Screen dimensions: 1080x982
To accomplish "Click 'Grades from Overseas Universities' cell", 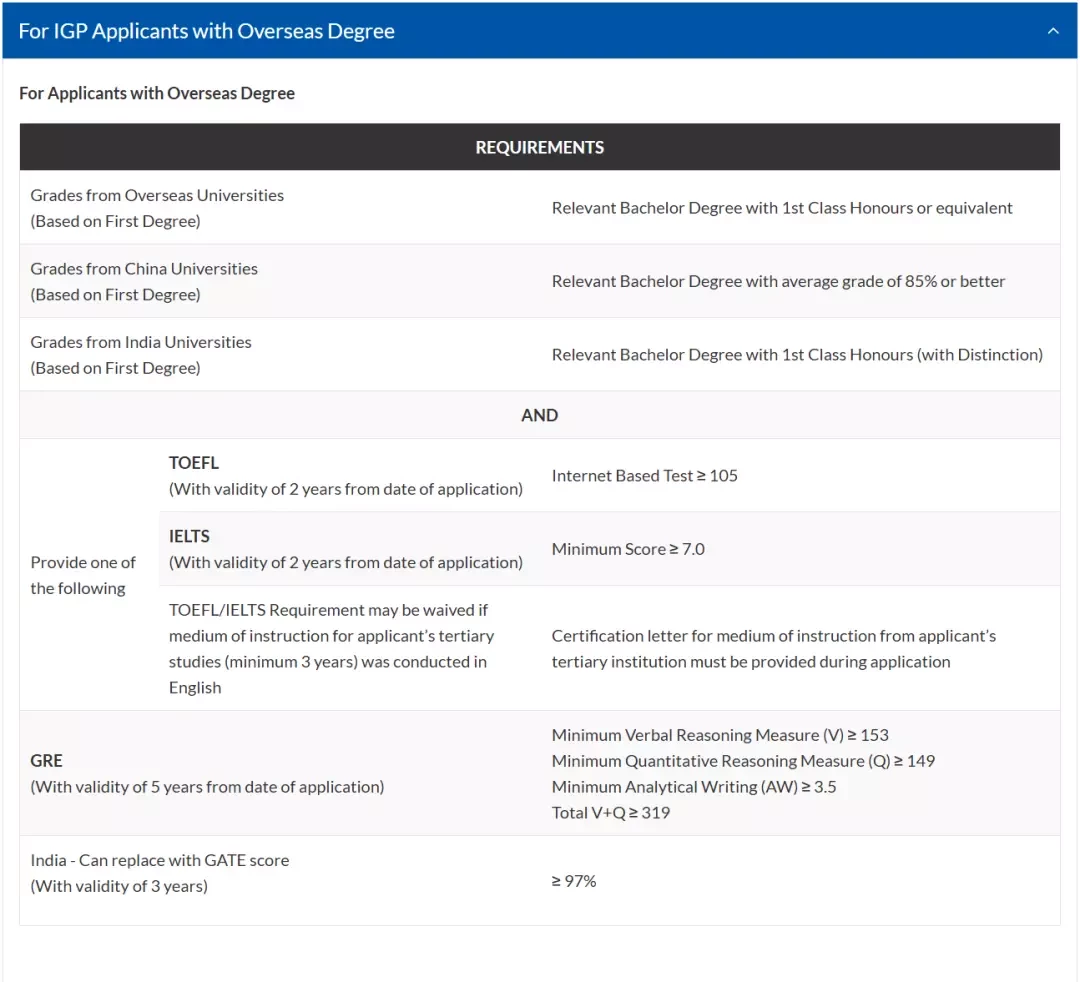I will pyautogui.click(x=157, y=208).
